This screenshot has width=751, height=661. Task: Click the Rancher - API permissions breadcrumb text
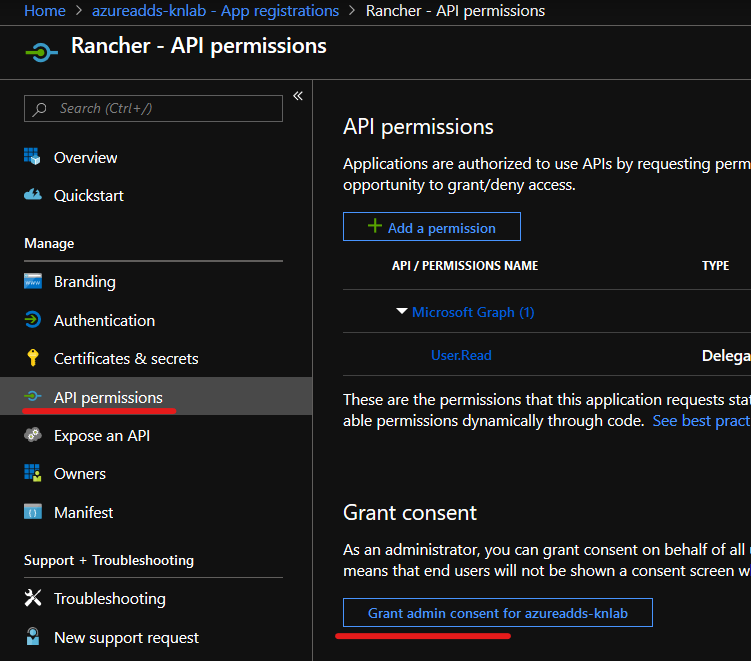455,11
